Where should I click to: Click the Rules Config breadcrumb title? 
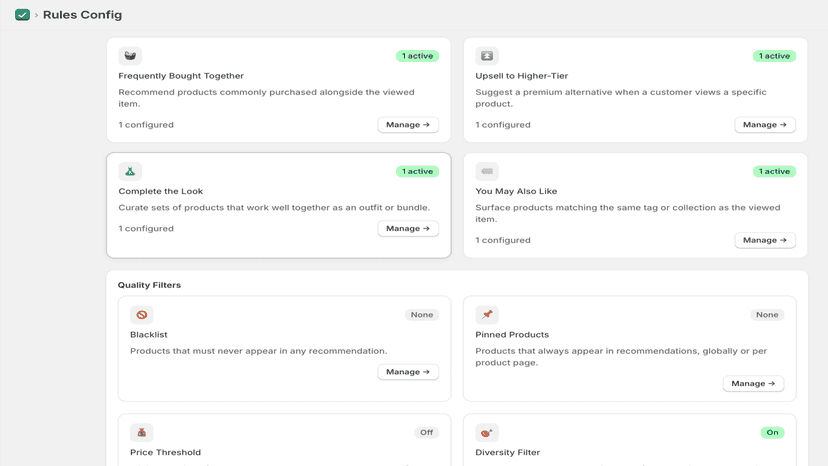(82, 15)
